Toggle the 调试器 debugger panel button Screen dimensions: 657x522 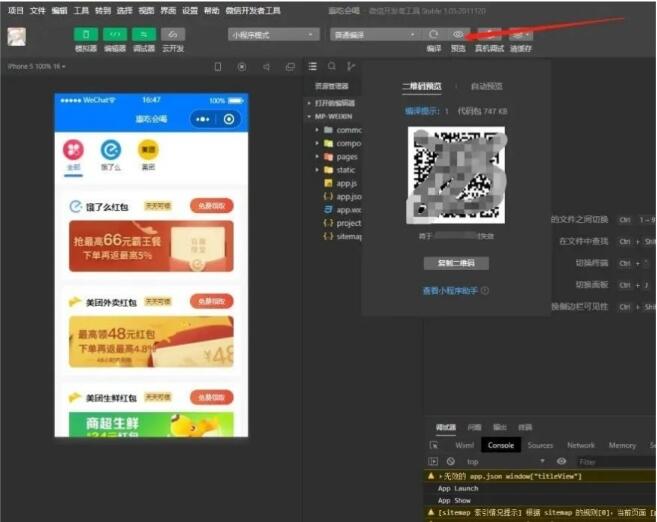(x=144, y=35)
